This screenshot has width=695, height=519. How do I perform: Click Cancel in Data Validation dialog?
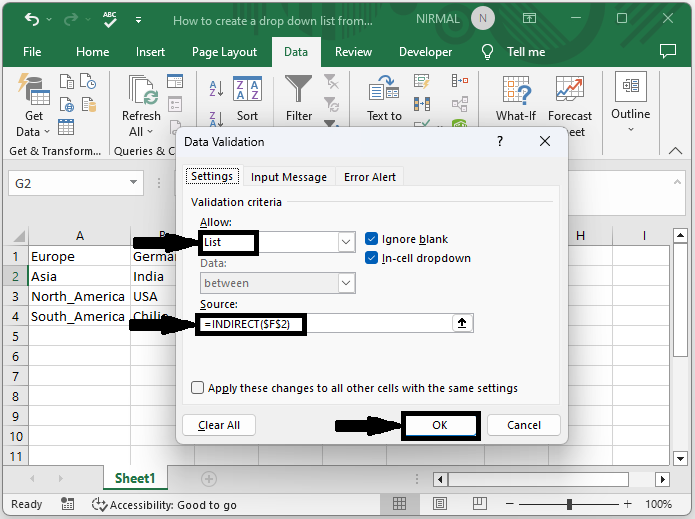point(523,425)
